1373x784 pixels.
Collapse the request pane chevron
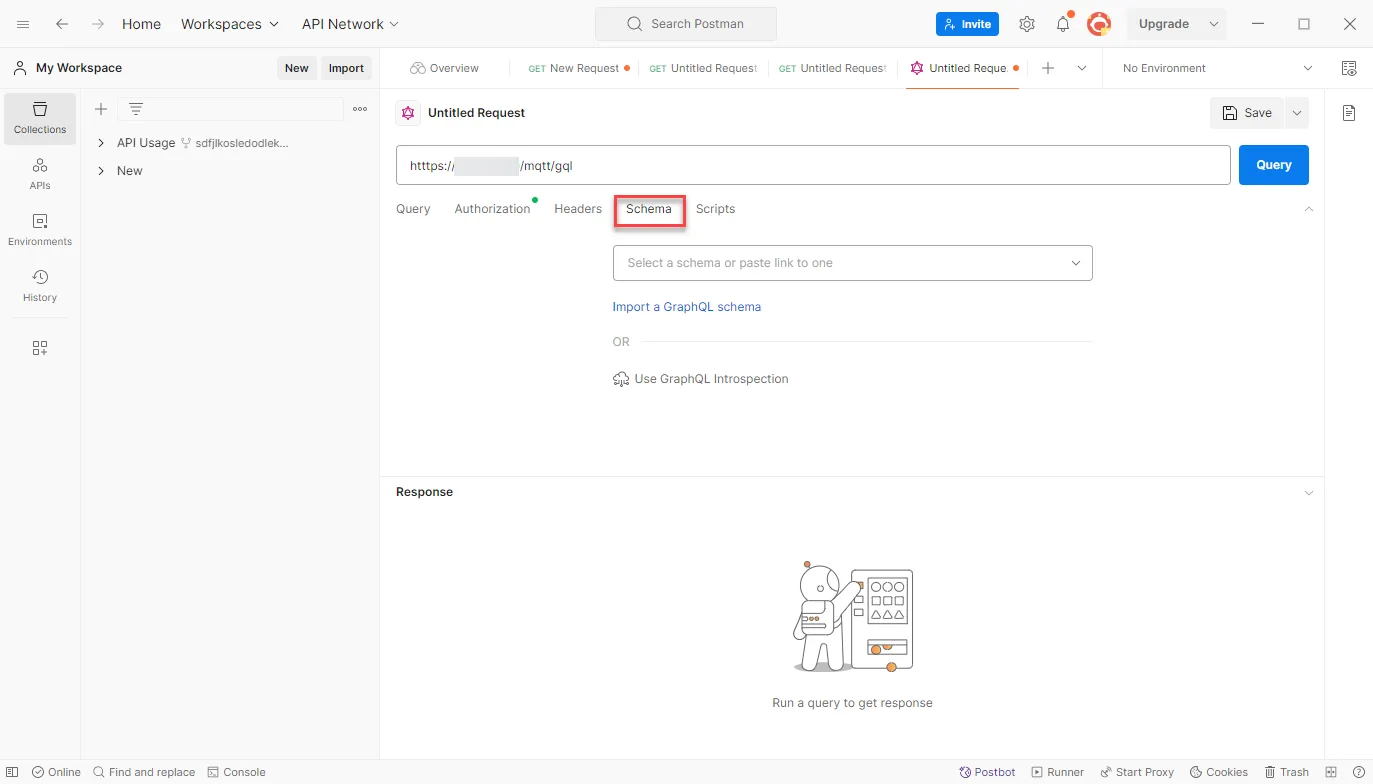pyautogui.click(x=1309, y=209)
